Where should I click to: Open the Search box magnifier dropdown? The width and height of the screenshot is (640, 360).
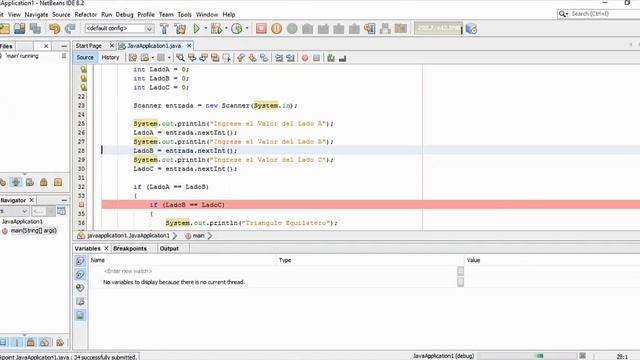pyautogui.click(x=563, y=14)
